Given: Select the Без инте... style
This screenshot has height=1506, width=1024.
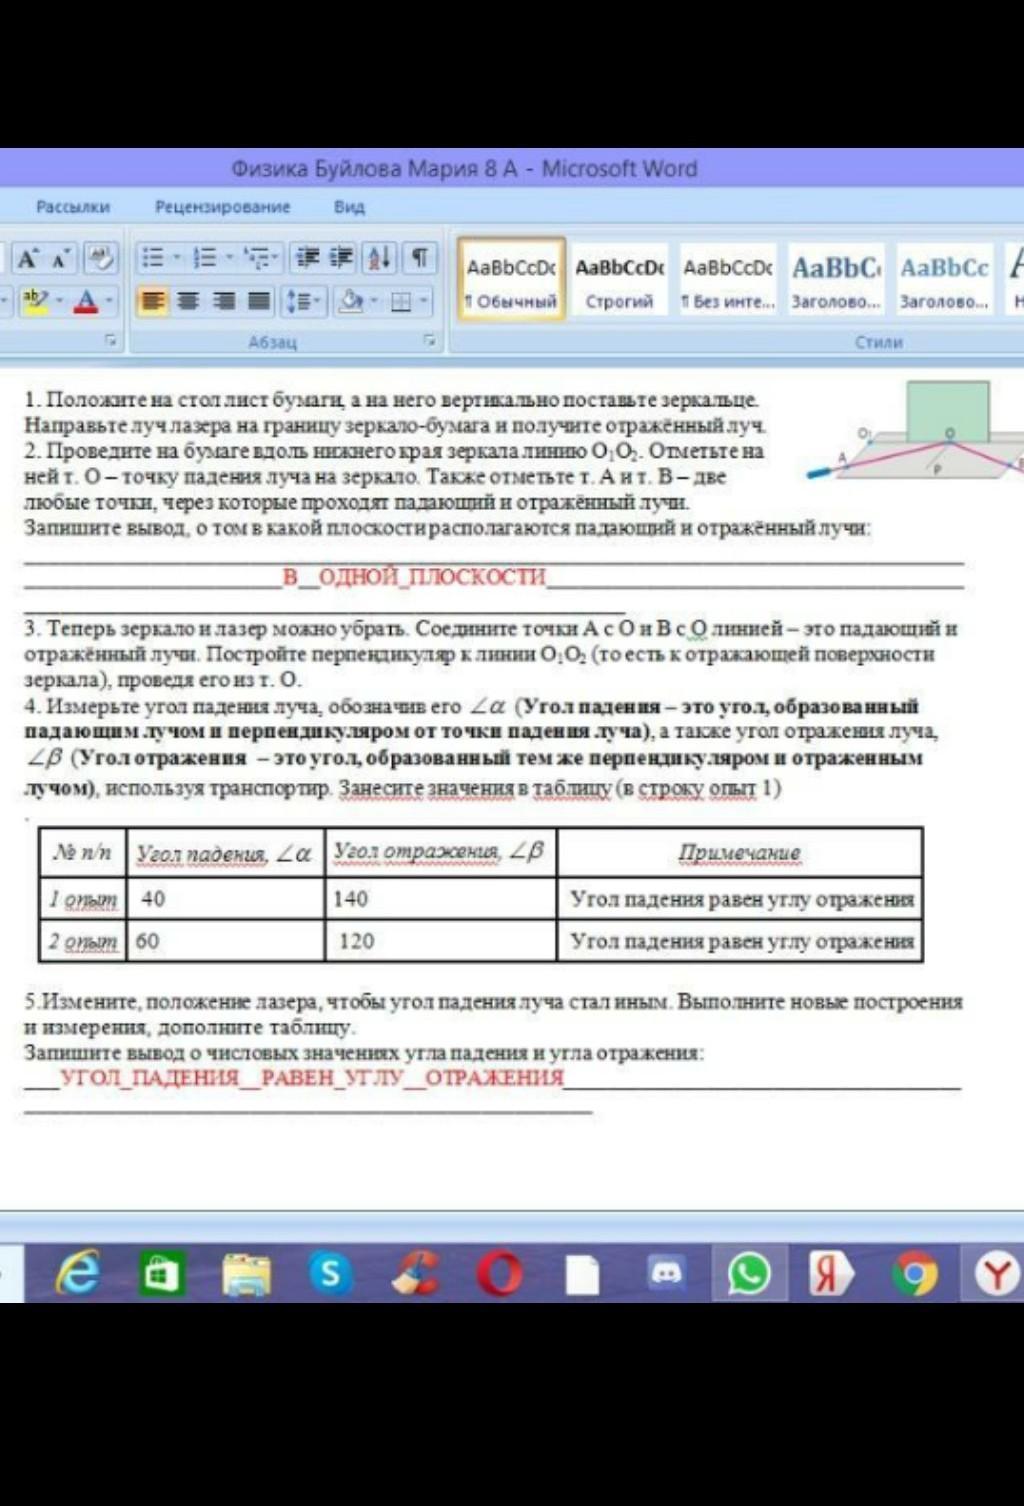Looking at the screenshot, I should pyautogui.click(x=727, y=280).
